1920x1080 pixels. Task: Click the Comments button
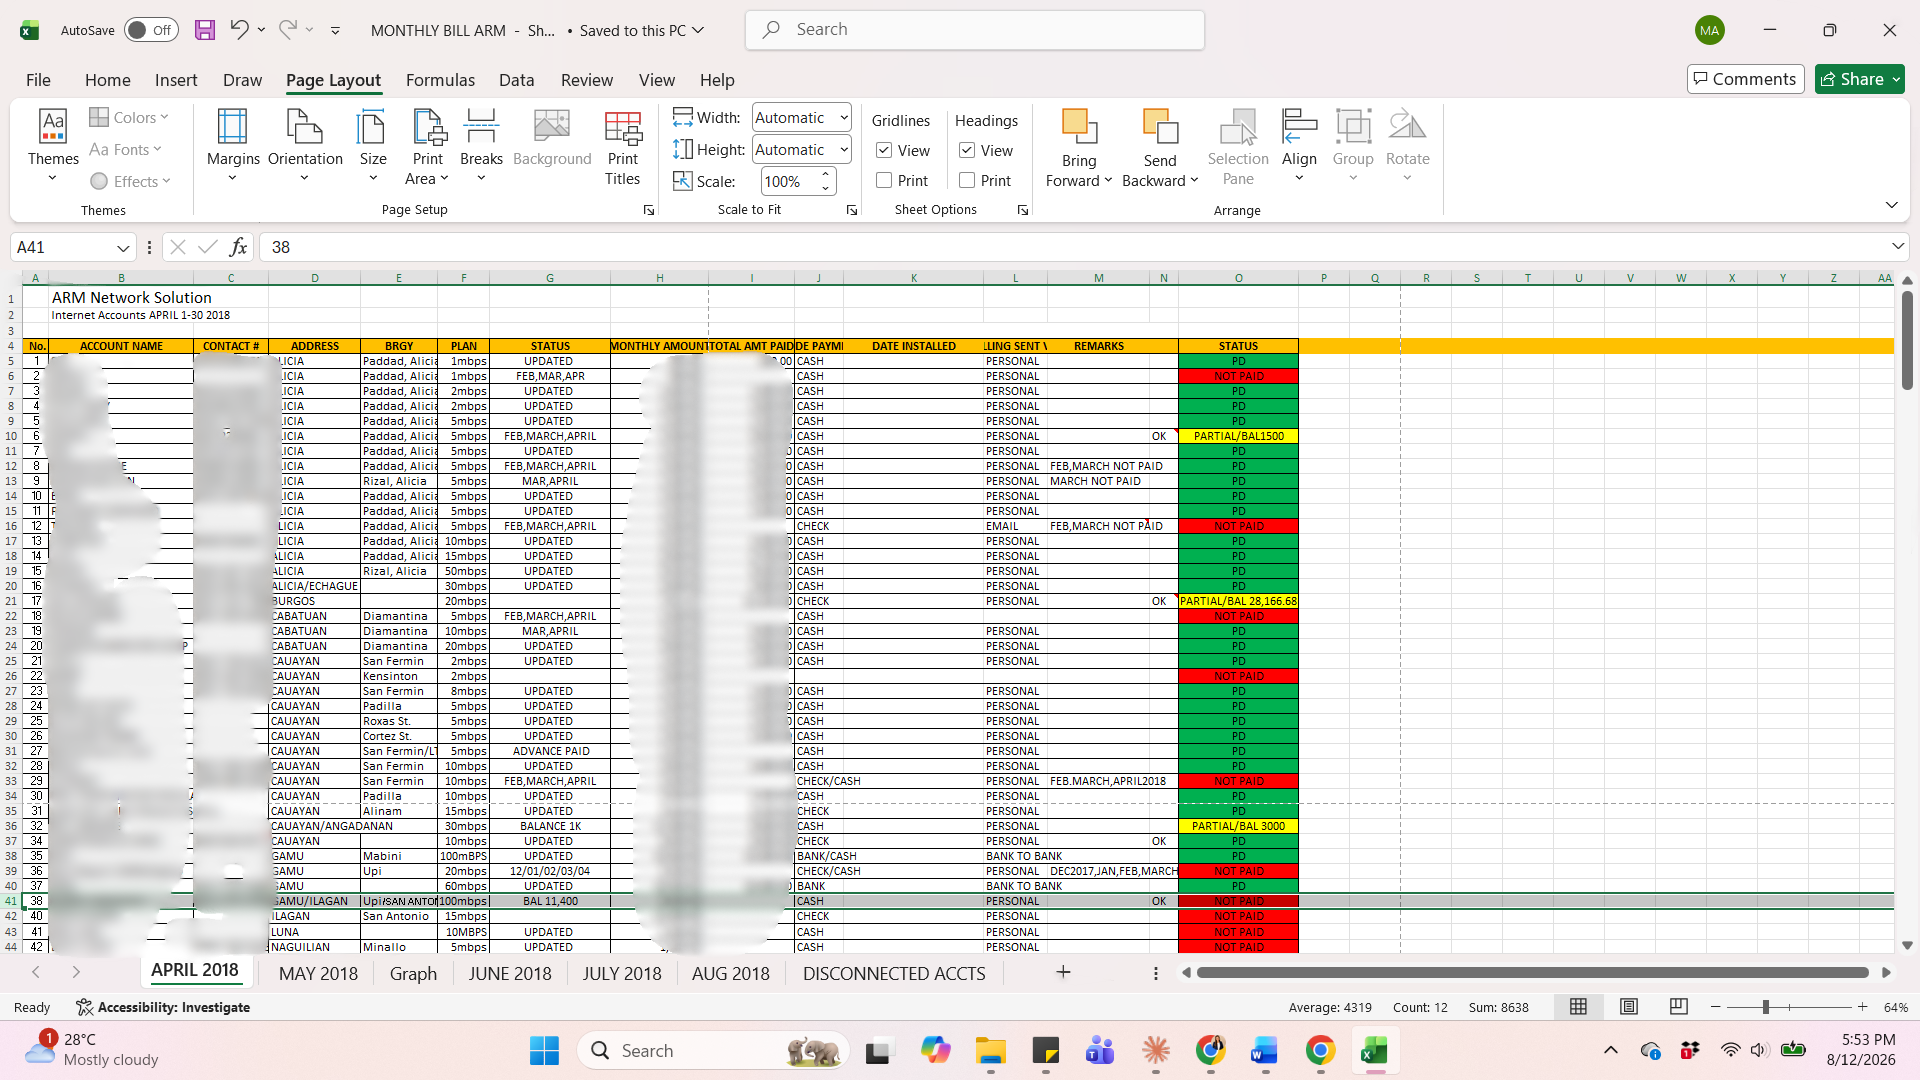[x=1745, y=79]
